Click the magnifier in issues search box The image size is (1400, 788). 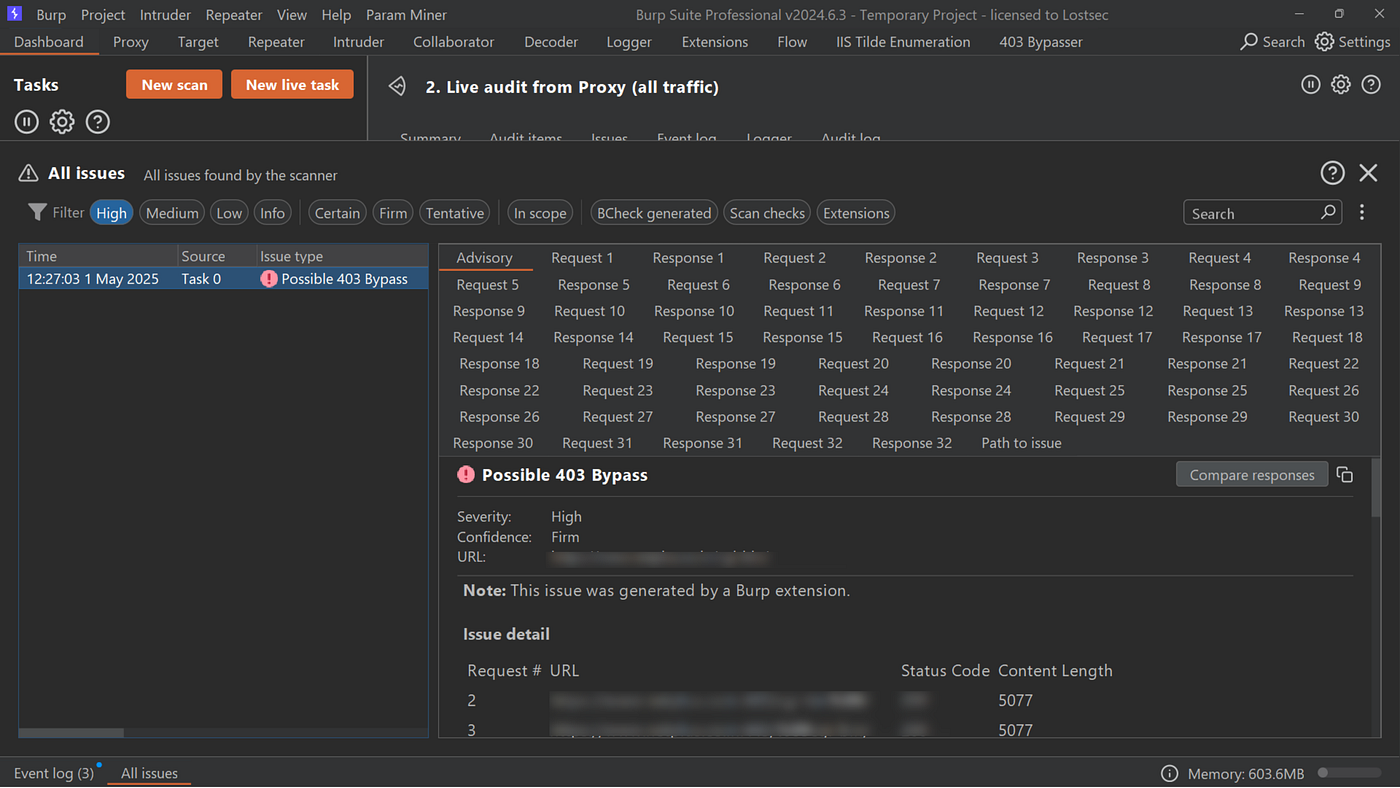pos(1328,212)
